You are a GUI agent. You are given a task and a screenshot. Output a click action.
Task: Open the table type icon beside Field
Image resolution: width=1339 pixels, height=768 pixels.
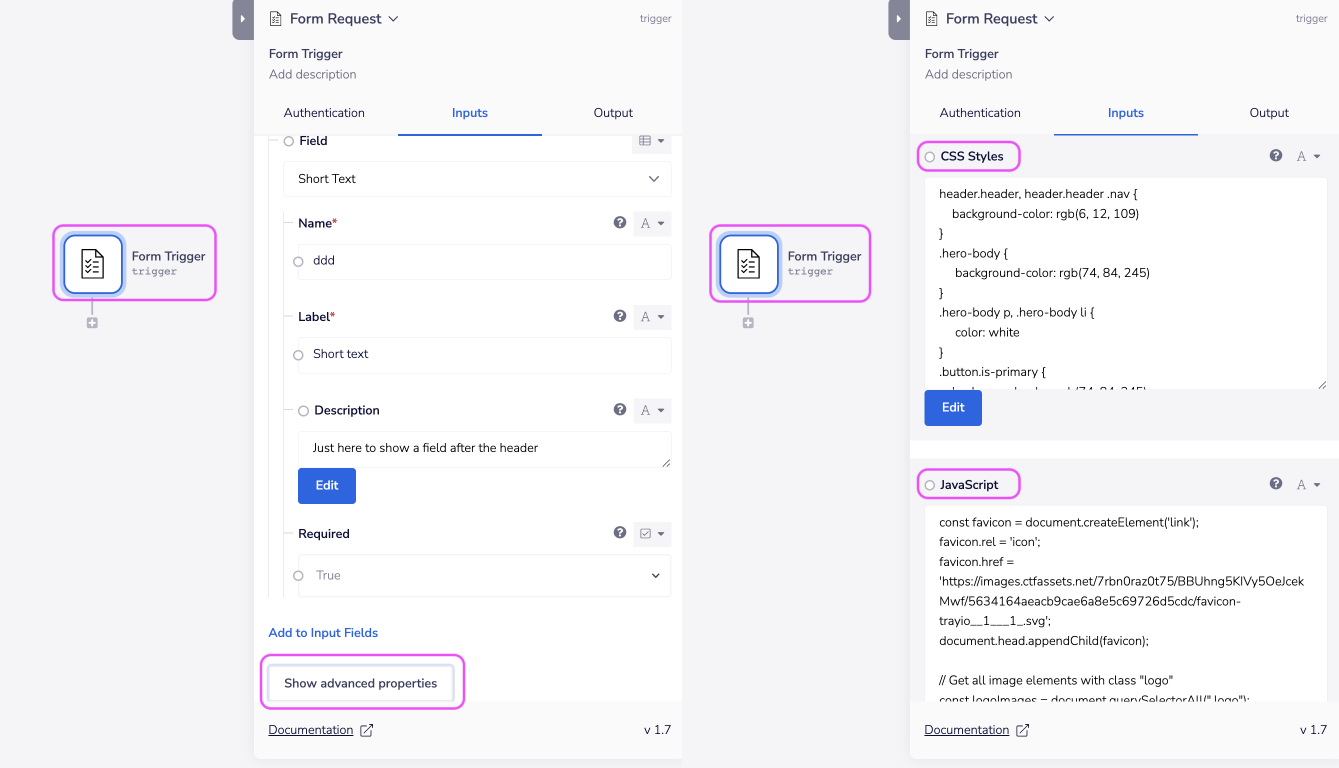coord(650,141)
